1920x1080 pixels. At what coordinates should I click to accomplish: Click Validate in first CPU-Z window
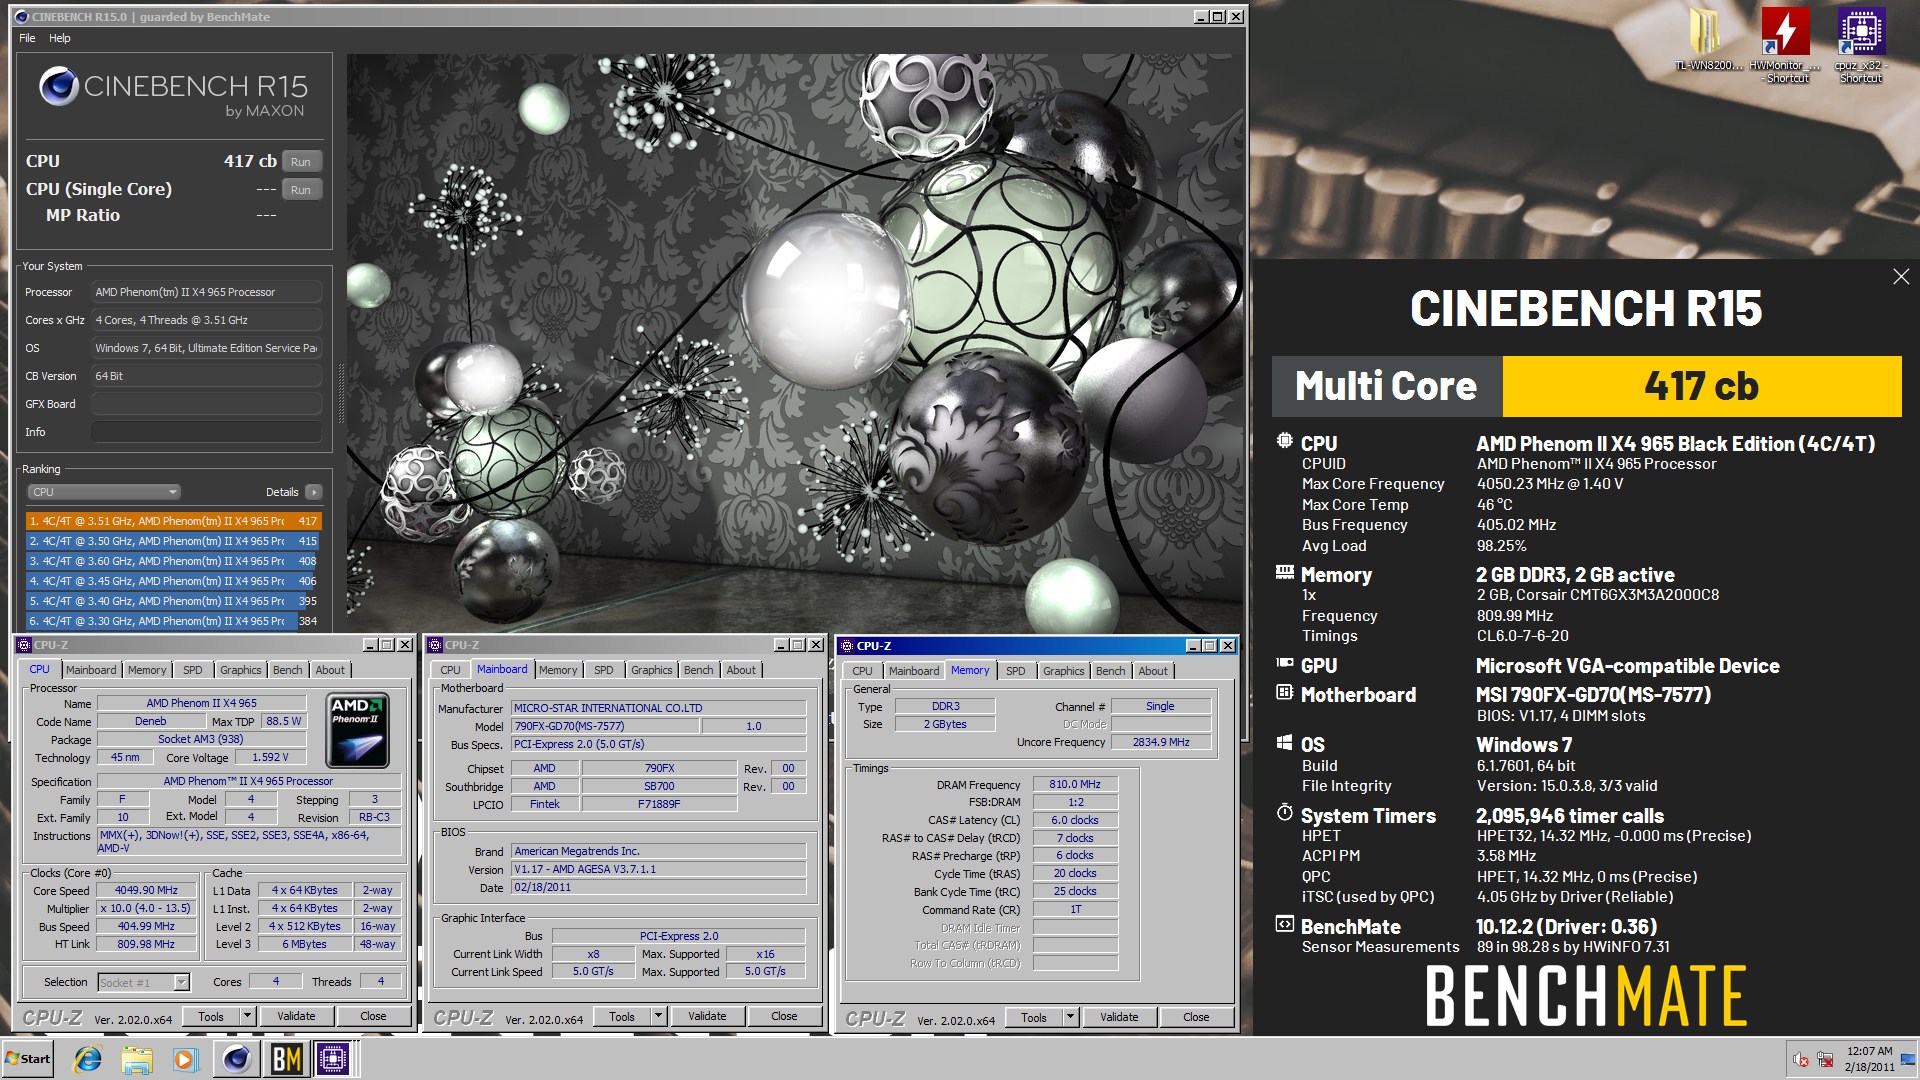pyautogui.click(x=296, y=1016)
